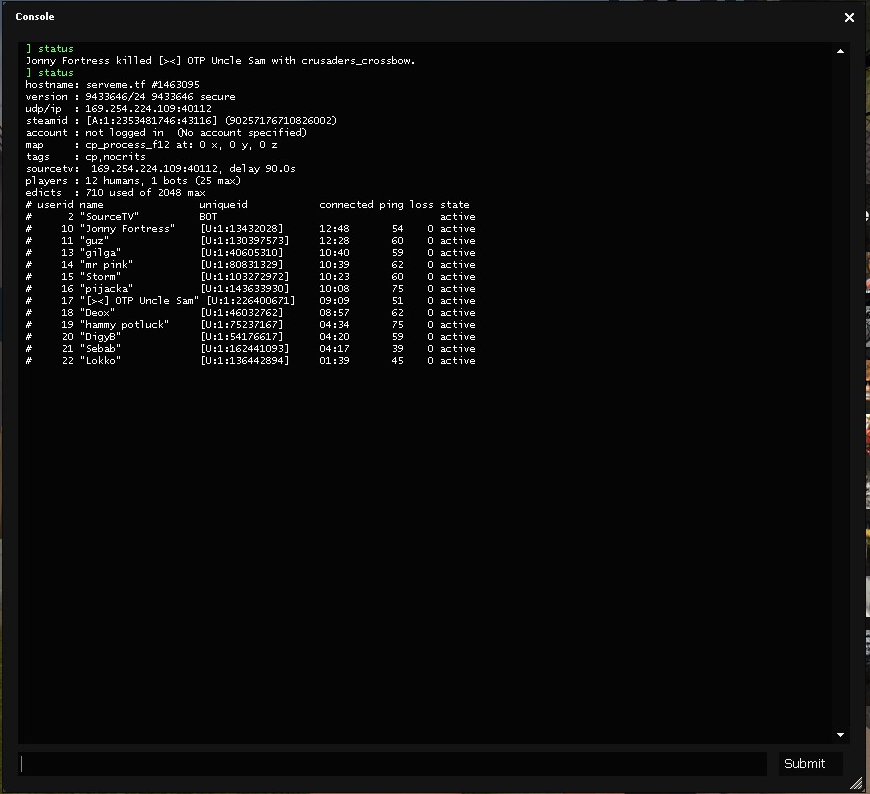The height and width of the screenshot is (794, 870).
Task: Click the uniqueid [U:1:136442894] of Lokko
Action: point(244,361)
